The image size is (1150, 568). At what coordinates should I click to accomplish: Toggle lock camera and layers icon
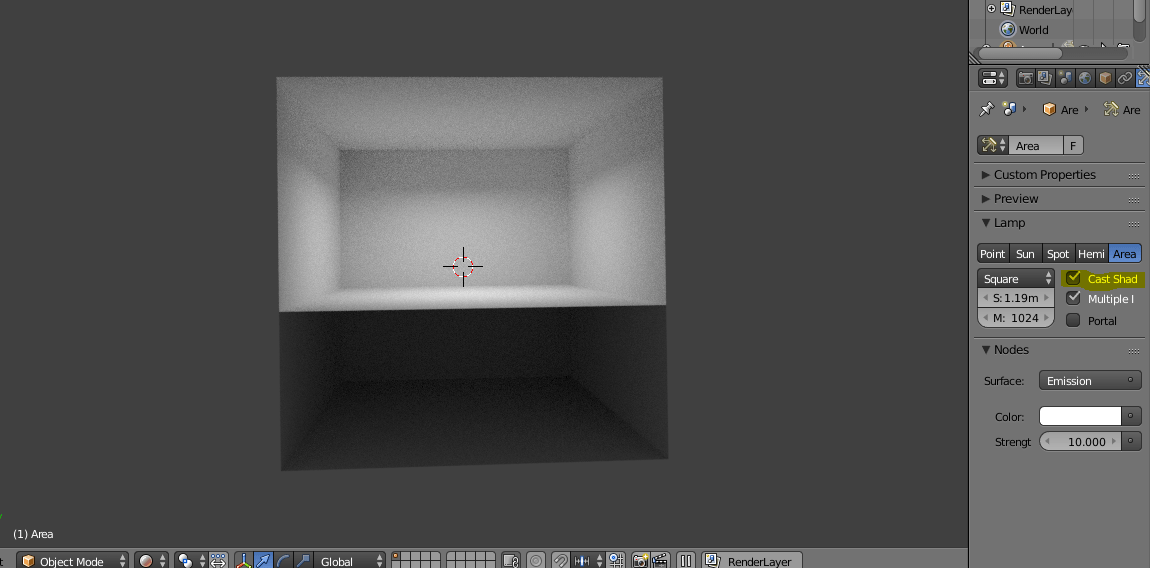coord(511,561)
